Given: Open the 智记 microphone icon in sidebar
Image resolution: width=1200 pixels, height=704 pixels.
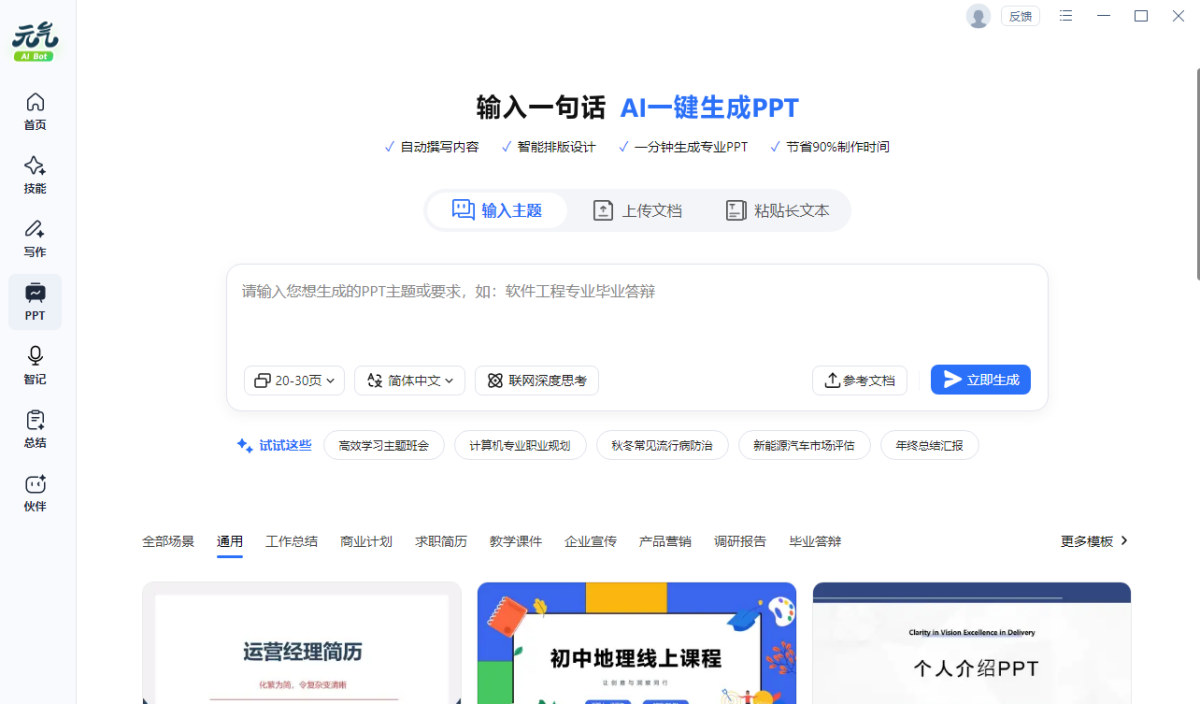Looking at the screenshot, I should click(35, 365).
